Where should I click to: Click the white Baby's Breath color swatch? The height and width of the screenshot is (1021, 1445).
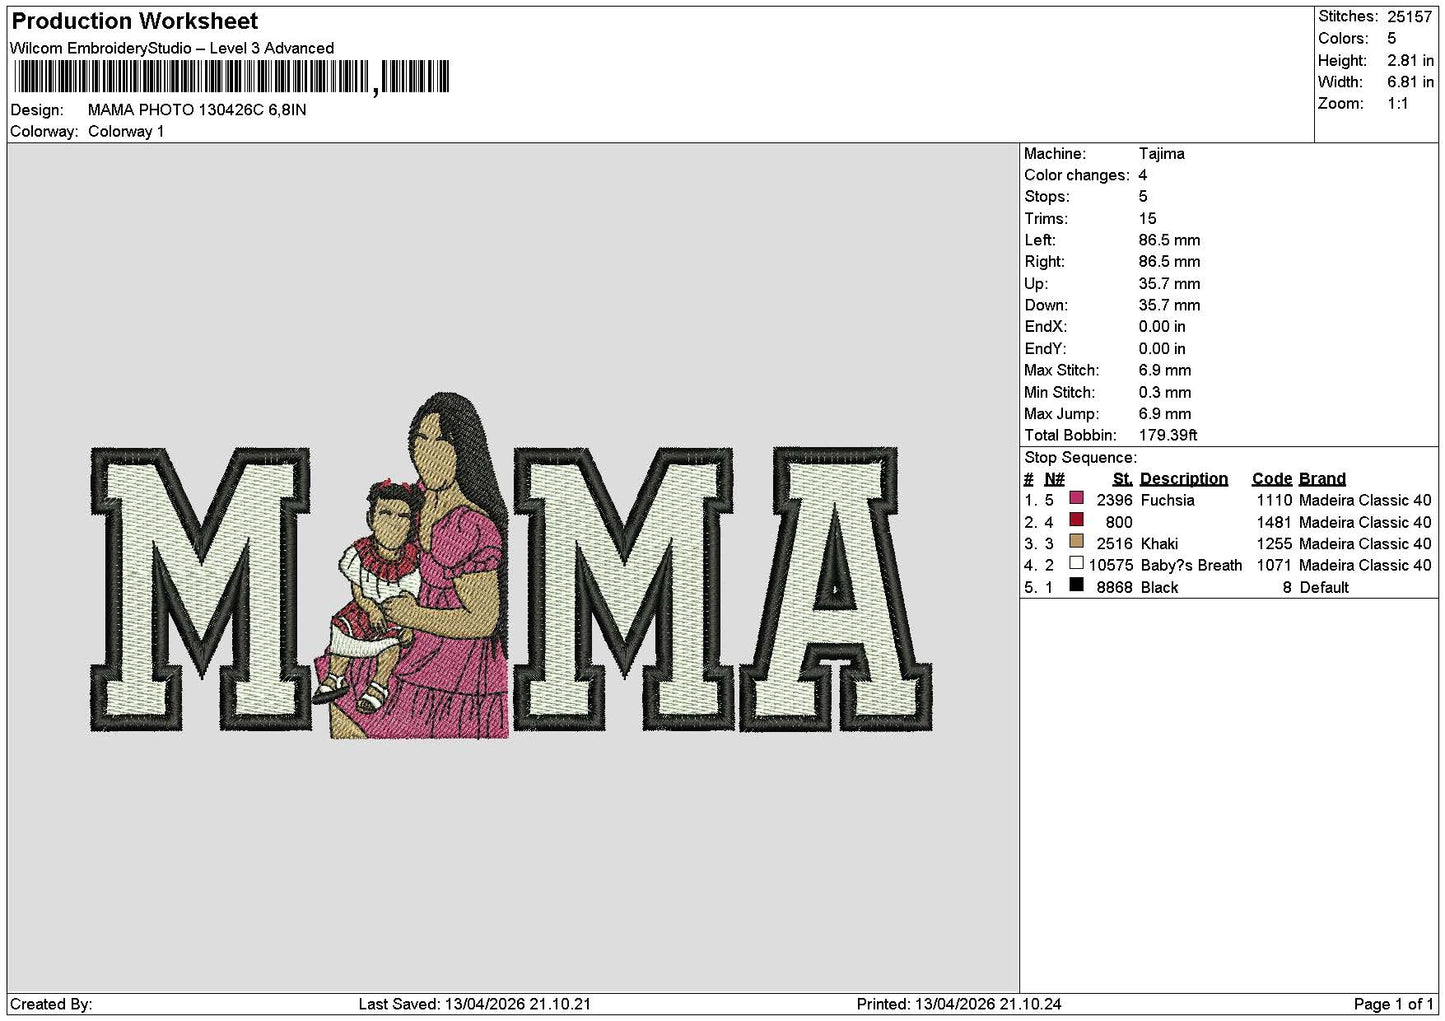tap(1076, 563)
